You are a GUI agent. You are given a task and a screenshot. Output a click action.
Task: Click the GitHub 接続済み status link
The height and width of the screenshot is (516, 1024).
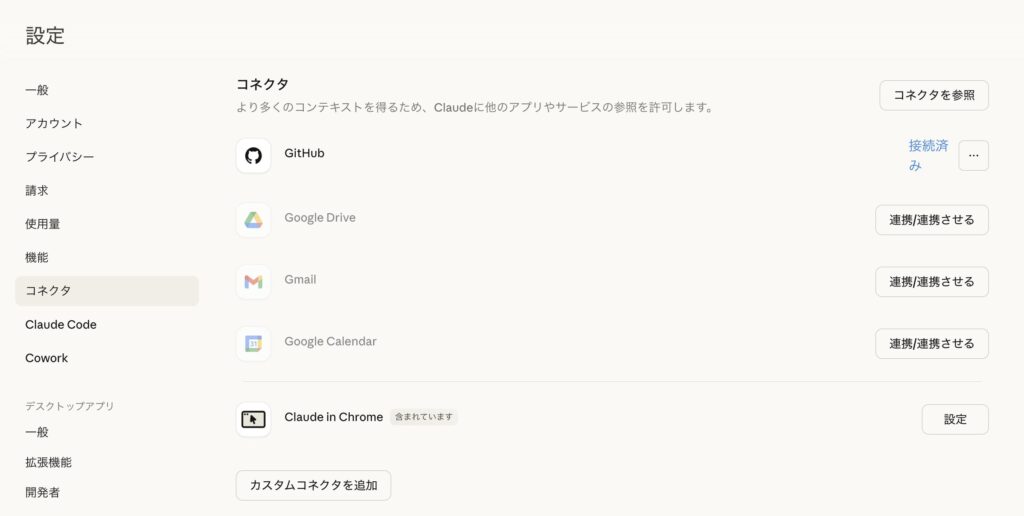click(927, 155)
